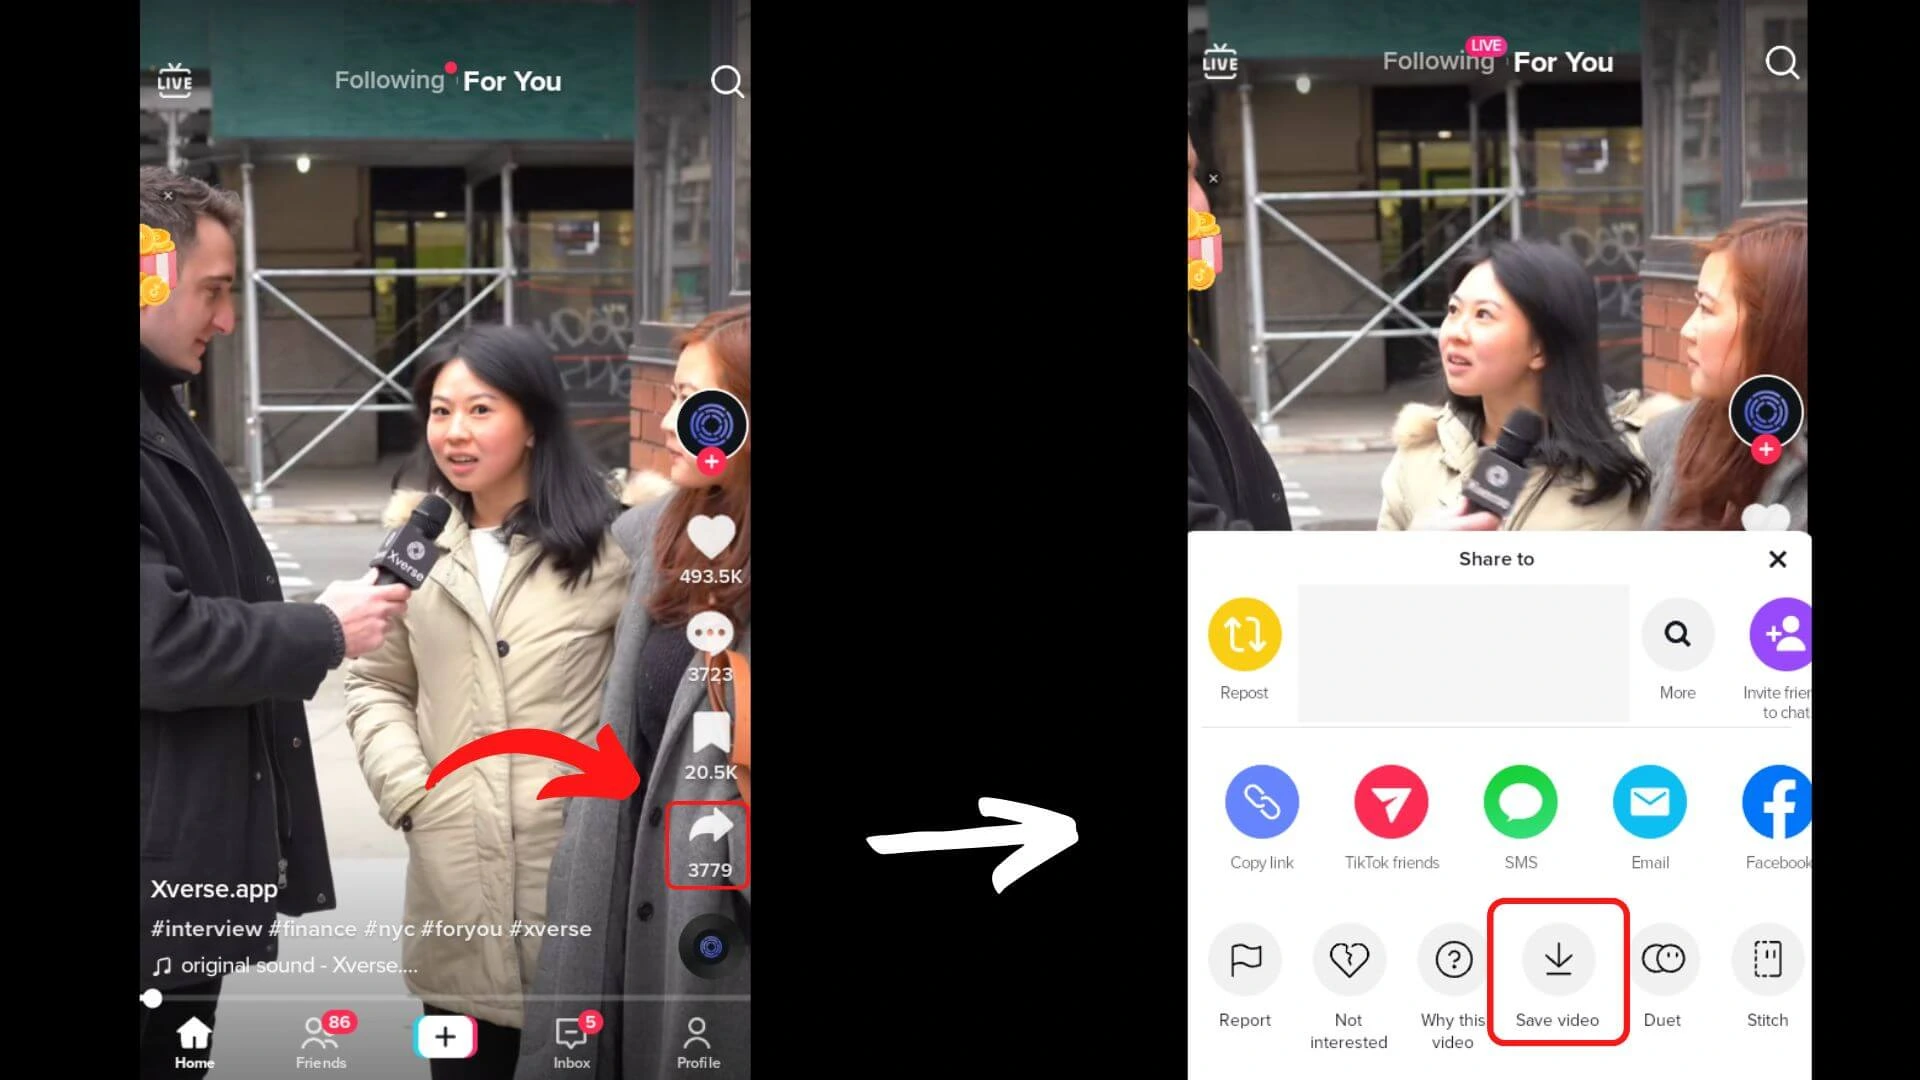Close the Share to panel
Screen dimensions: 1920x1080
[1778, 559]
